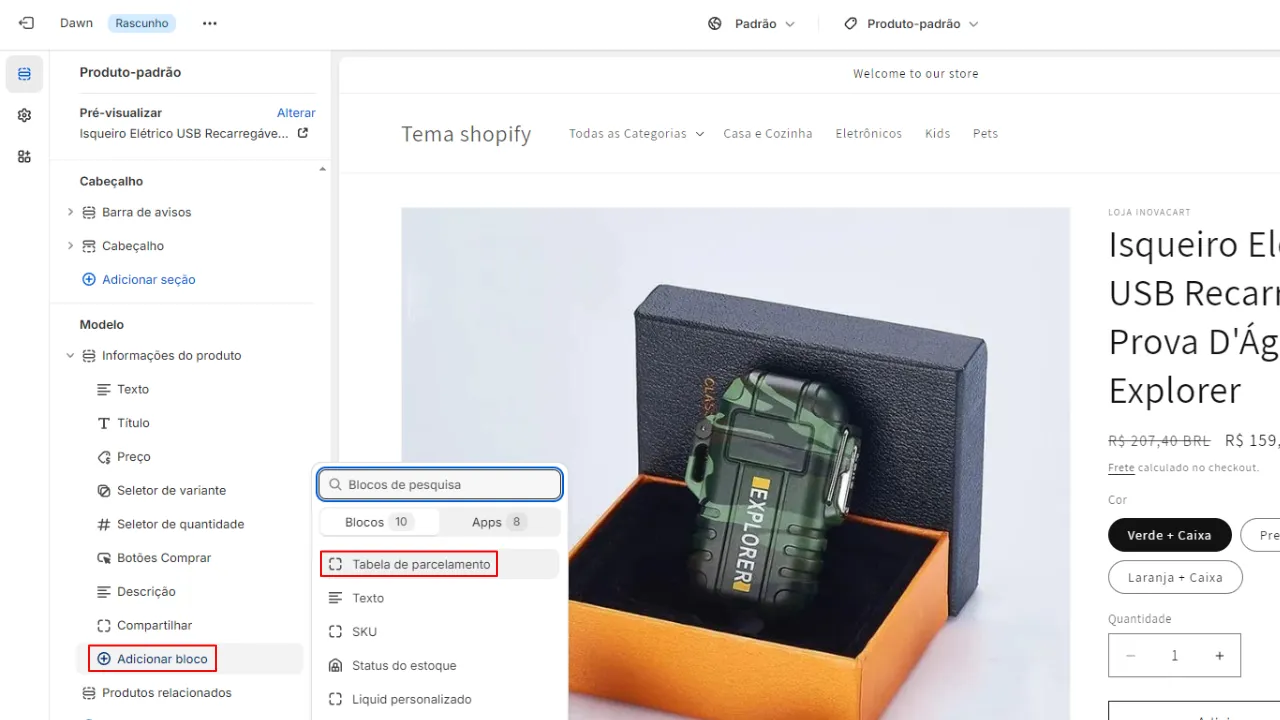Collapse the Informações do produto section
Image resolution: width=1280 pixels, height=720 pixels.
click(x=70, y=355)
